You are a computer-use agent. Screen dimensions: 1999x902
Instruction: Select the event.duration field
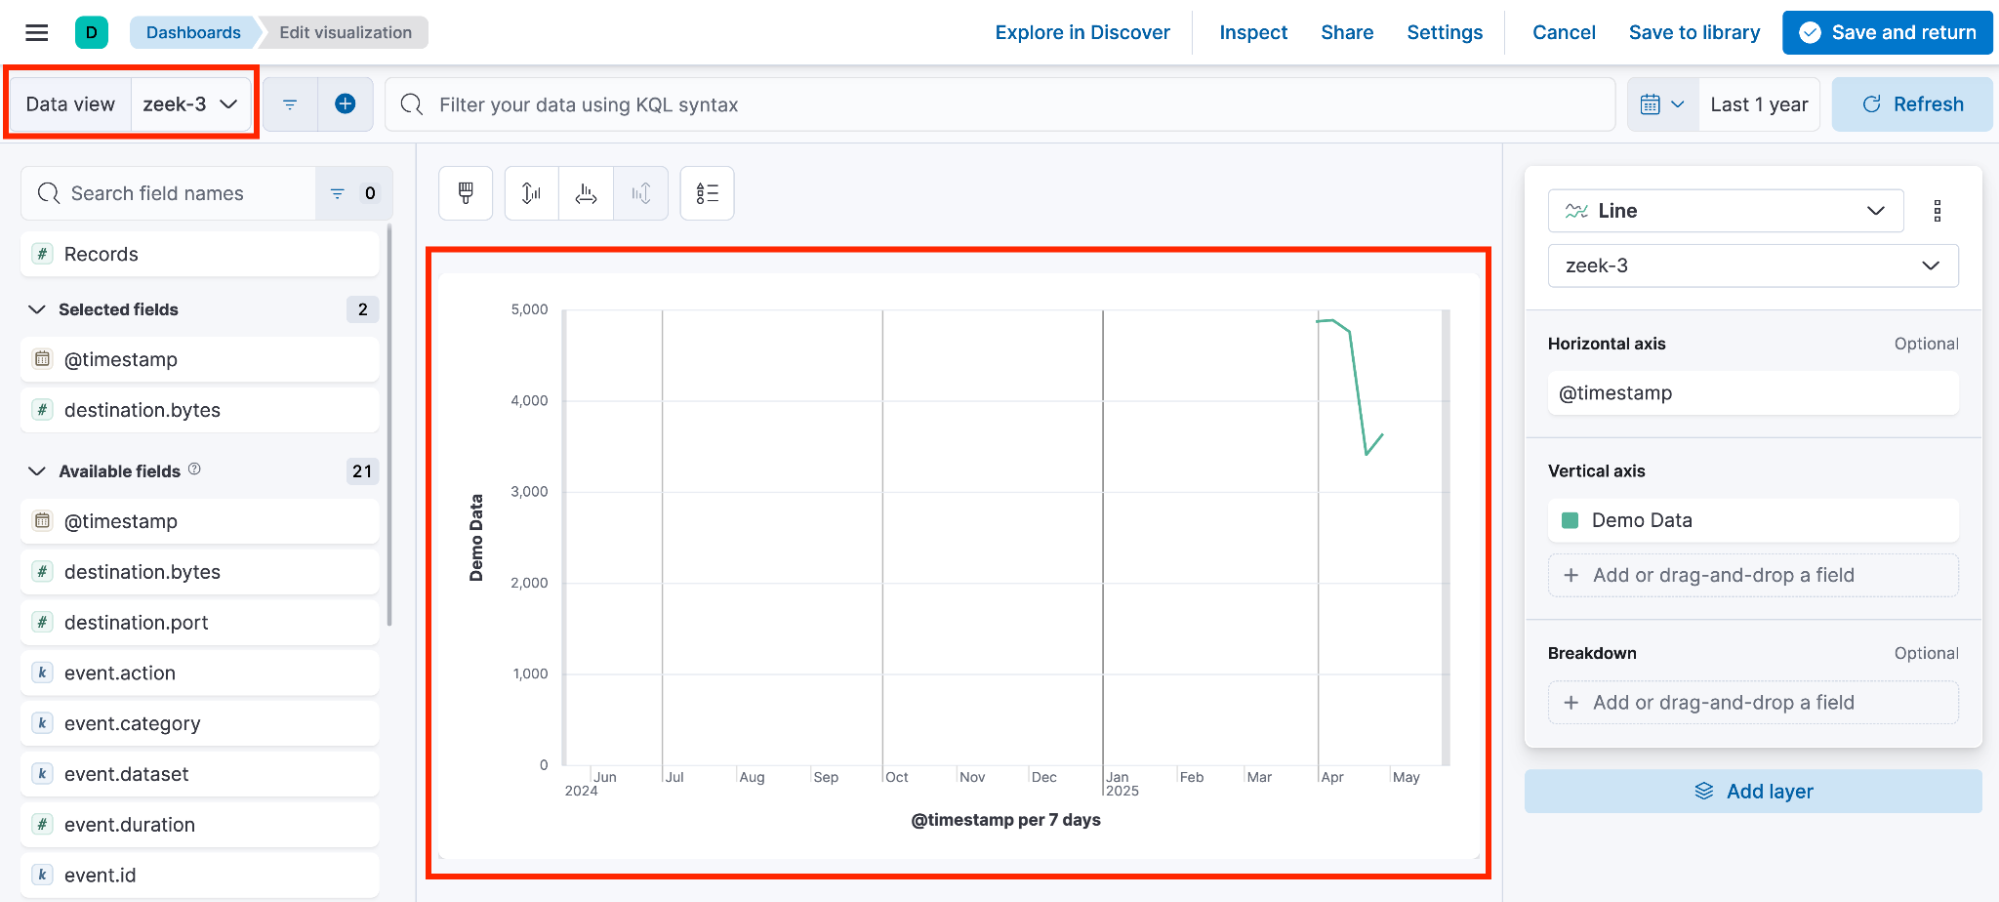[200, 824]
